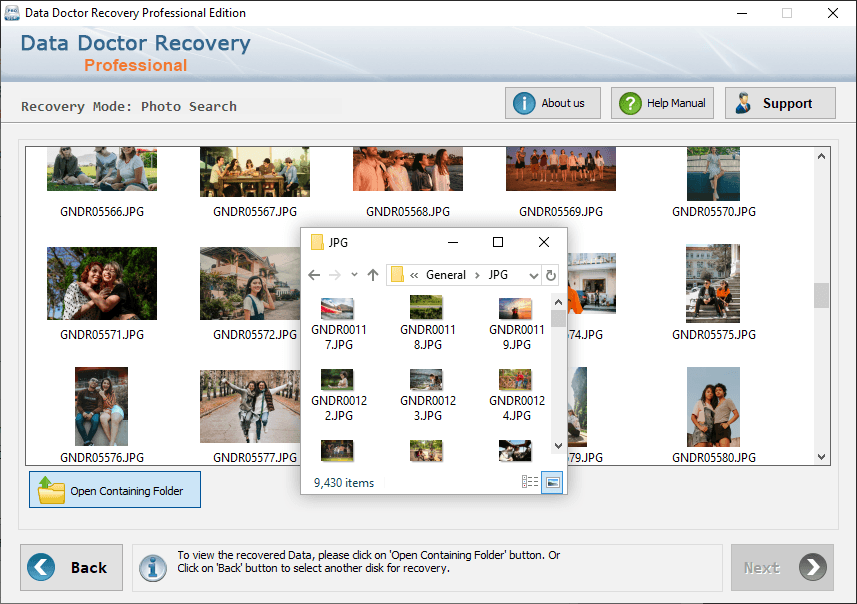Expand hidden path chevrons in address bar
The height and width of the screenshot is (604, 857).
(x=414, y=275)
